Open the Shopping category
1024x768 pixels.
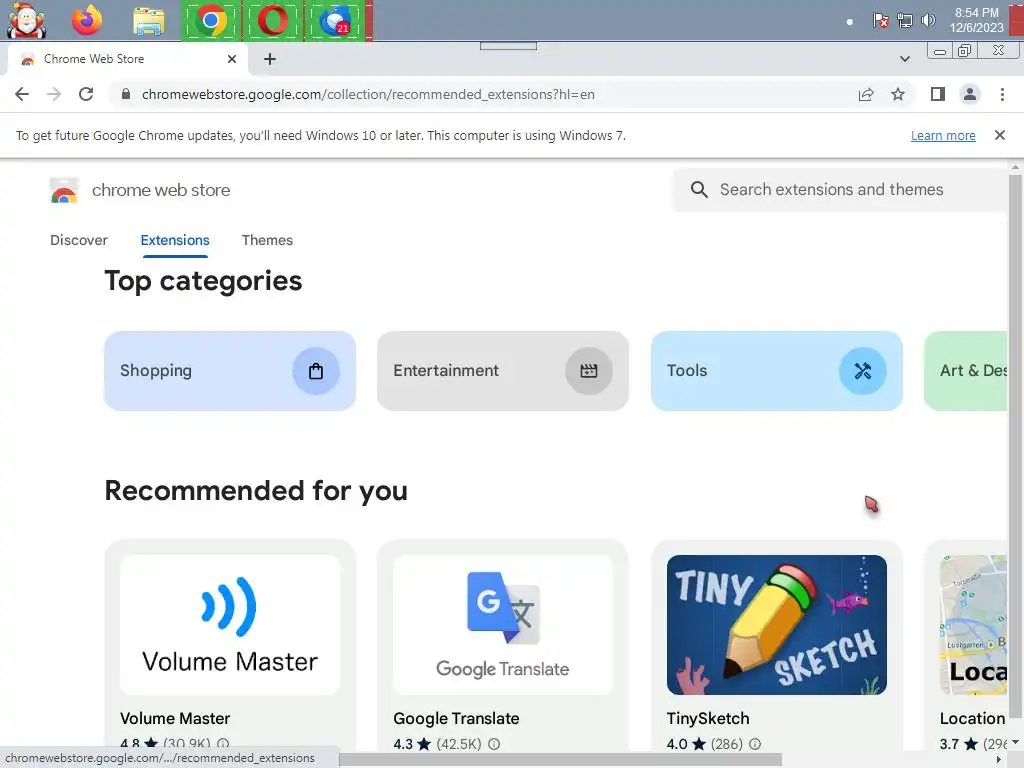[230, 371]
